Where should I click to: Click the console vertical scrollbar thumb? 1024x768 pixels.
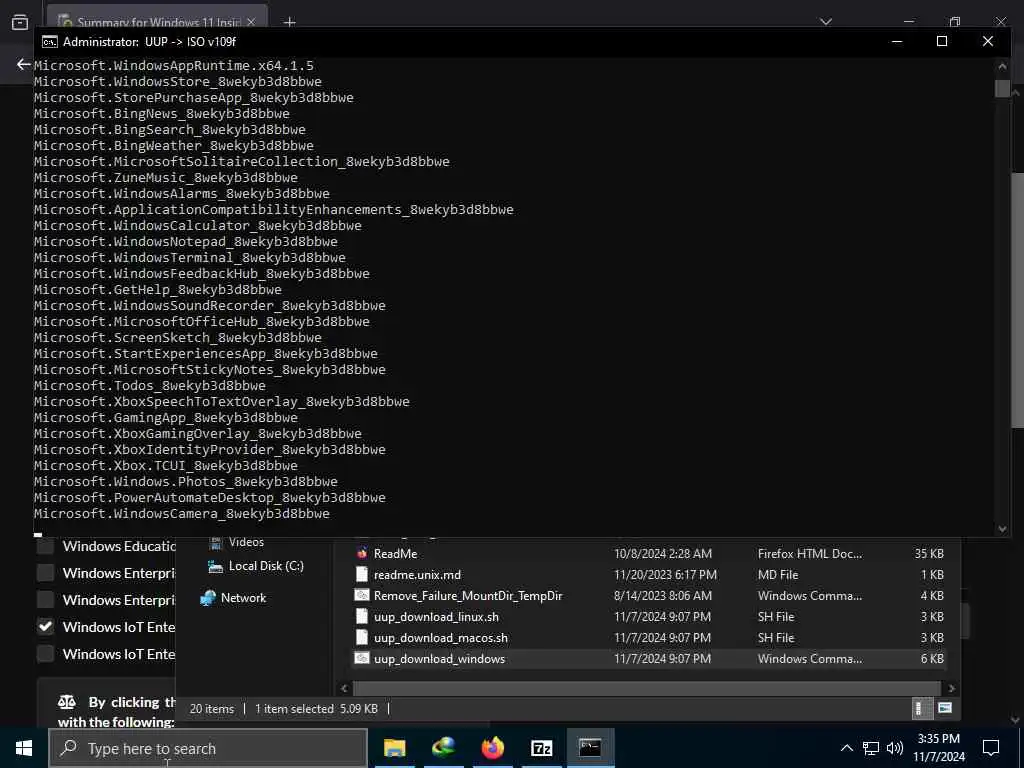click(1002, 88)
